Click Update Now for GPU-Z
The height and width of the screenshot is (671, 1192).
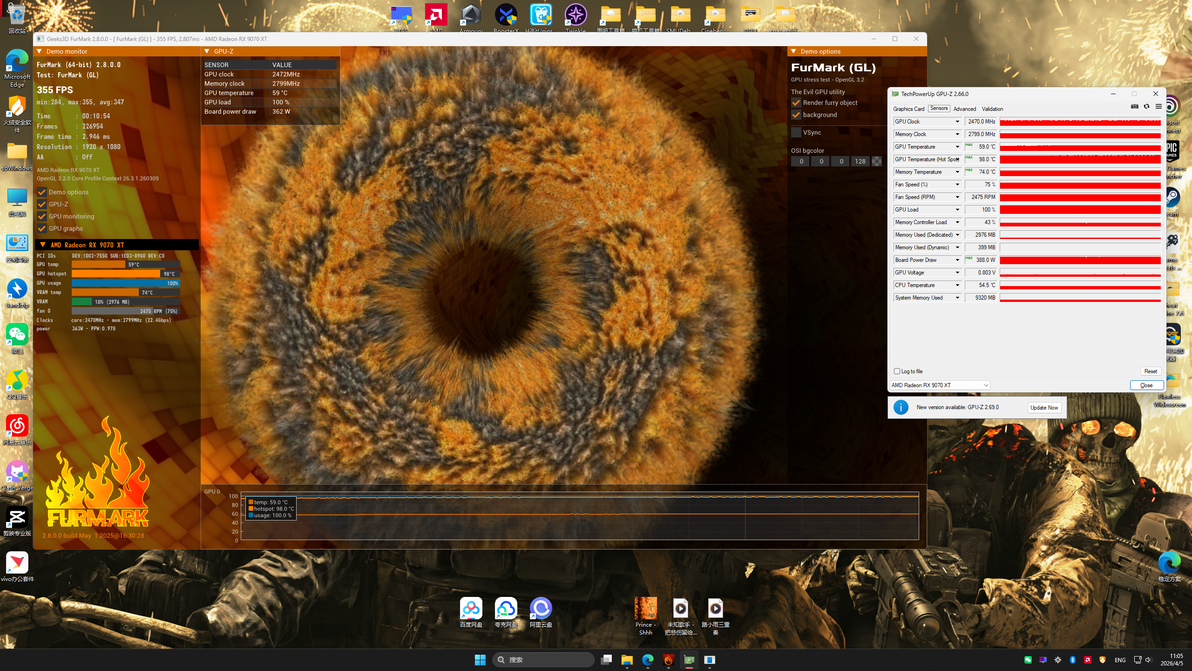pyautogui.click(x=1044, y=407)
